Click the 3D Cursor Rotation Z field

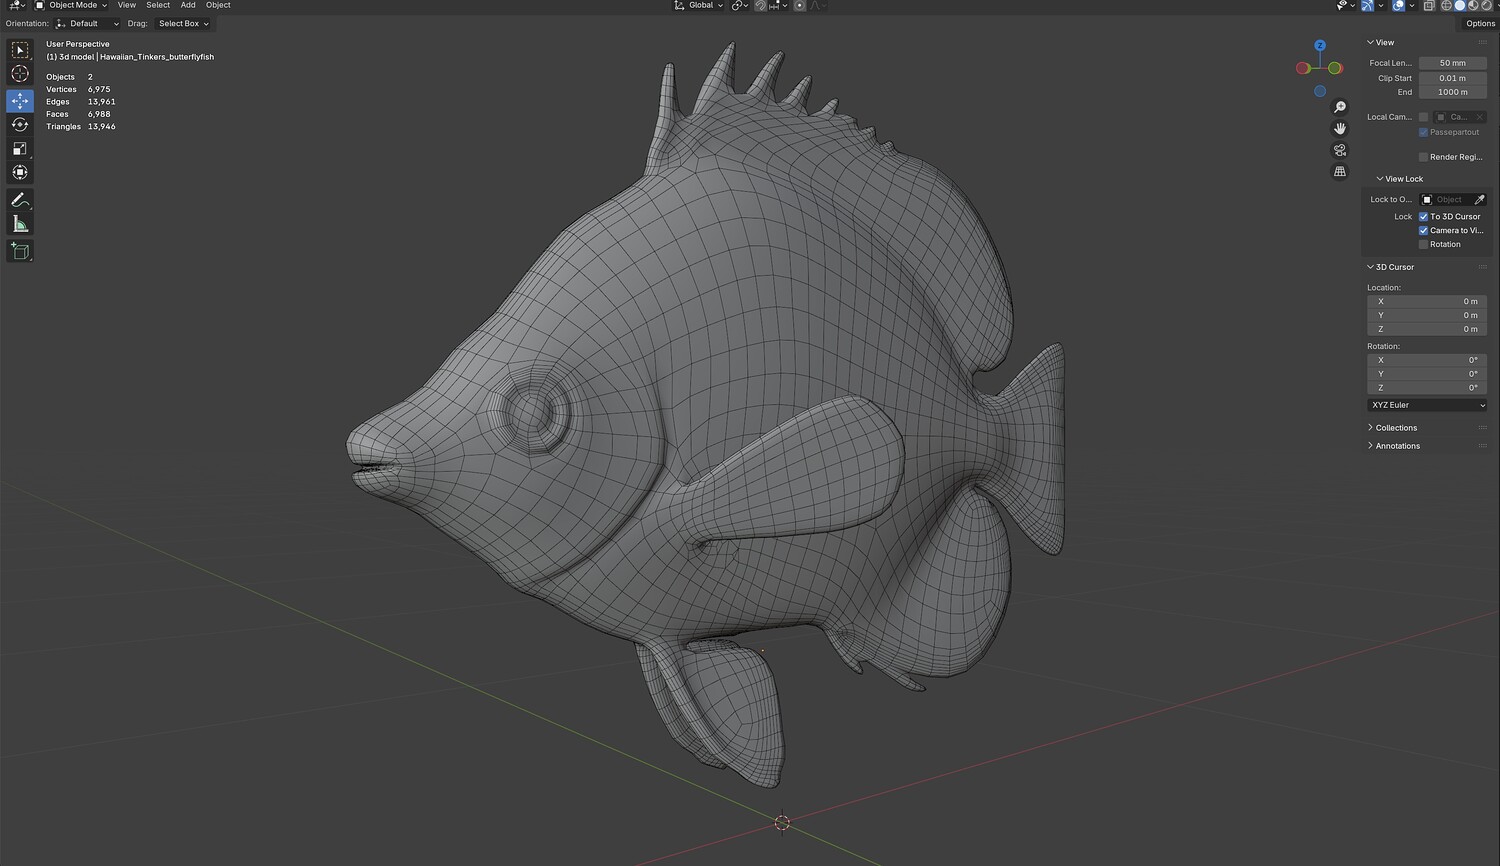pyautogui.click(x=1427, y=388)
